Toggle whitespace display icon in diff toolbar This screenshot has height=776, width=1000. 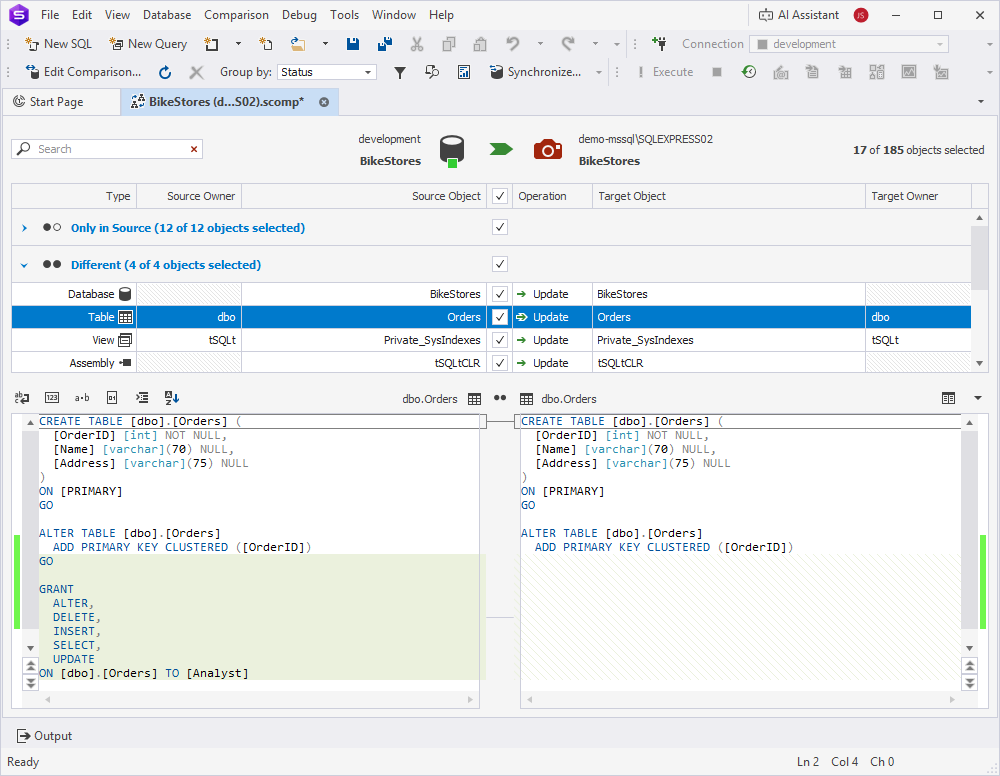[x=82, y=398]
